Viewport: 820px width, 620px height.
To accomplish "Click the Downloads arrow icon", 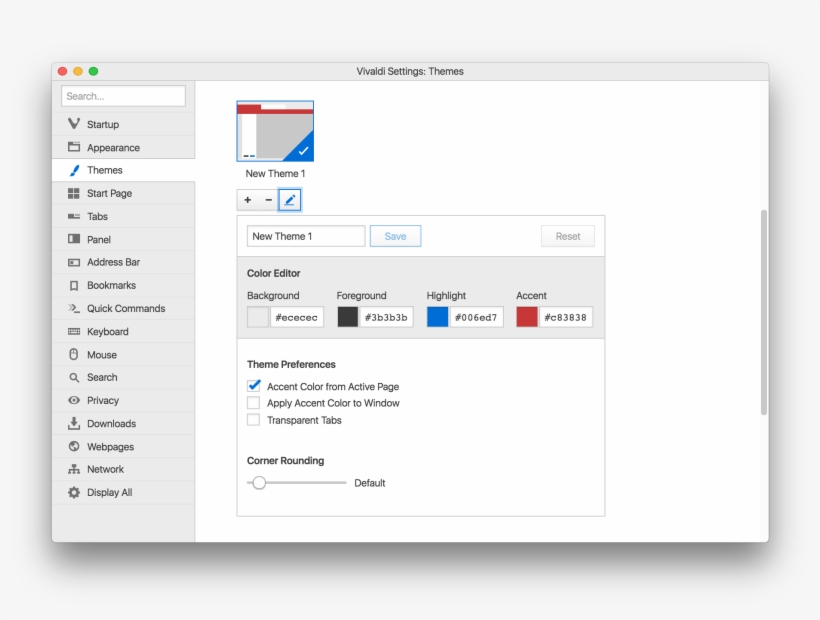I will (74, 423).
